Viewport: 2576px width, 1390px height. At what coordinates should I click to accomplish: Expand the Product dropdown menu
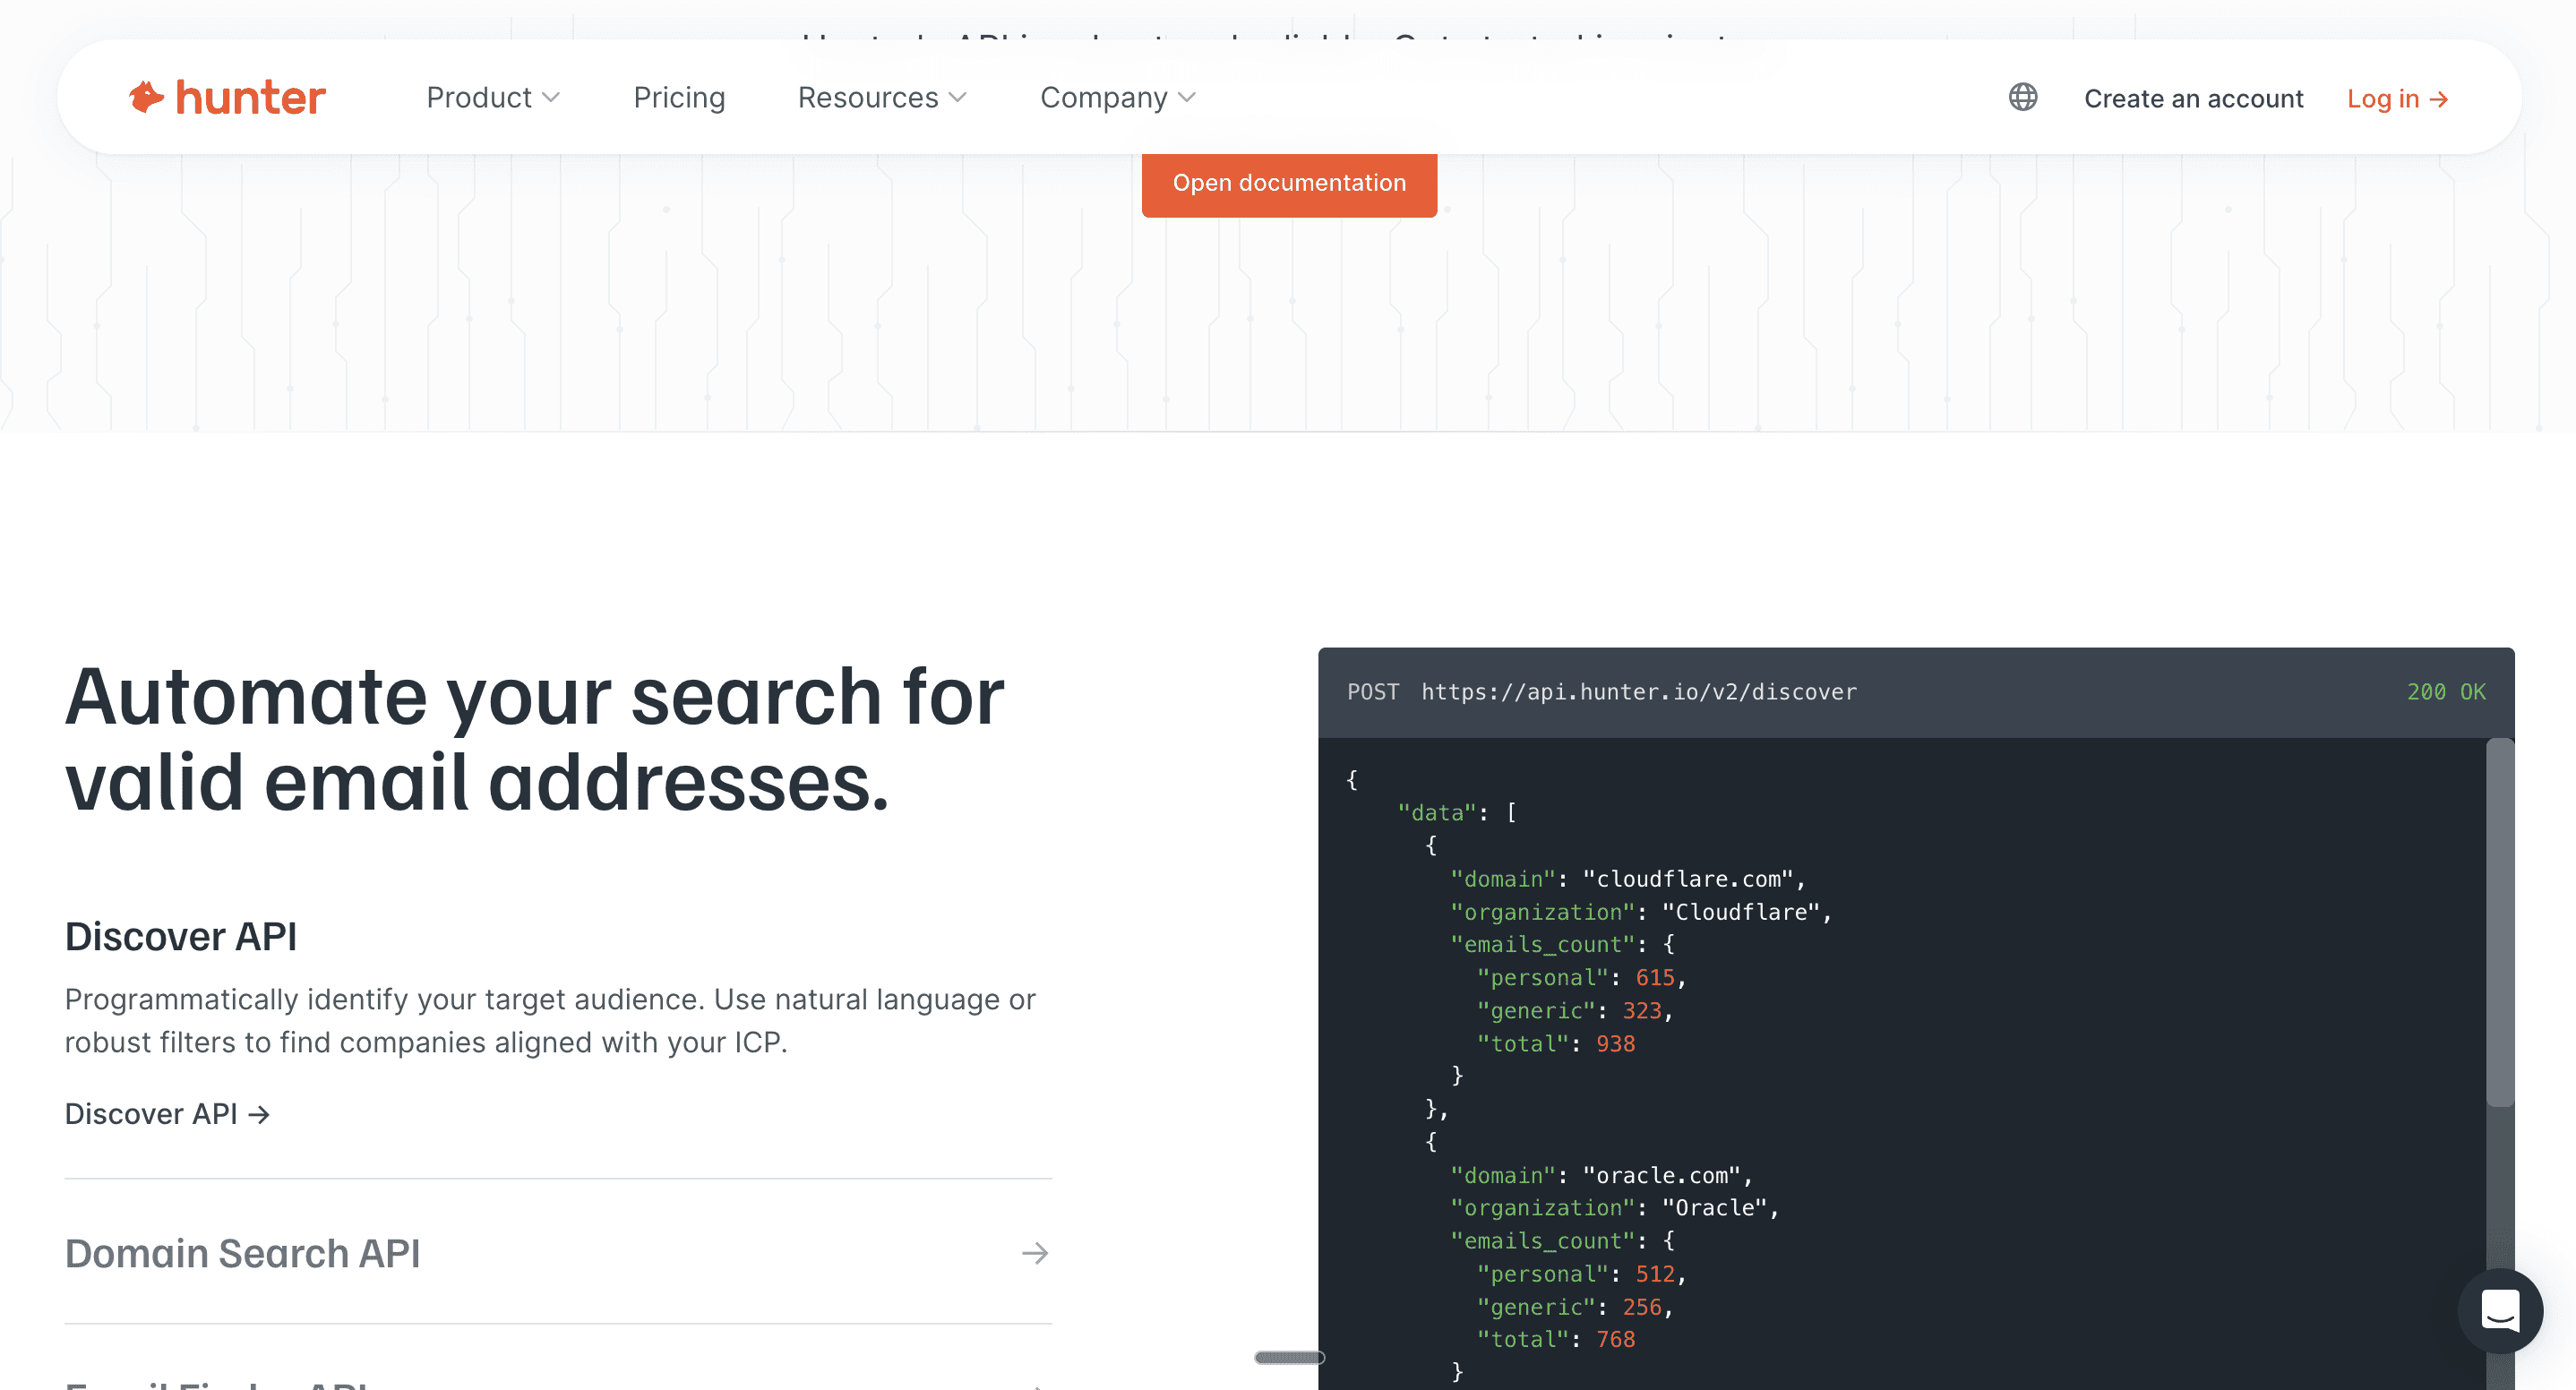tap(492, 97)
